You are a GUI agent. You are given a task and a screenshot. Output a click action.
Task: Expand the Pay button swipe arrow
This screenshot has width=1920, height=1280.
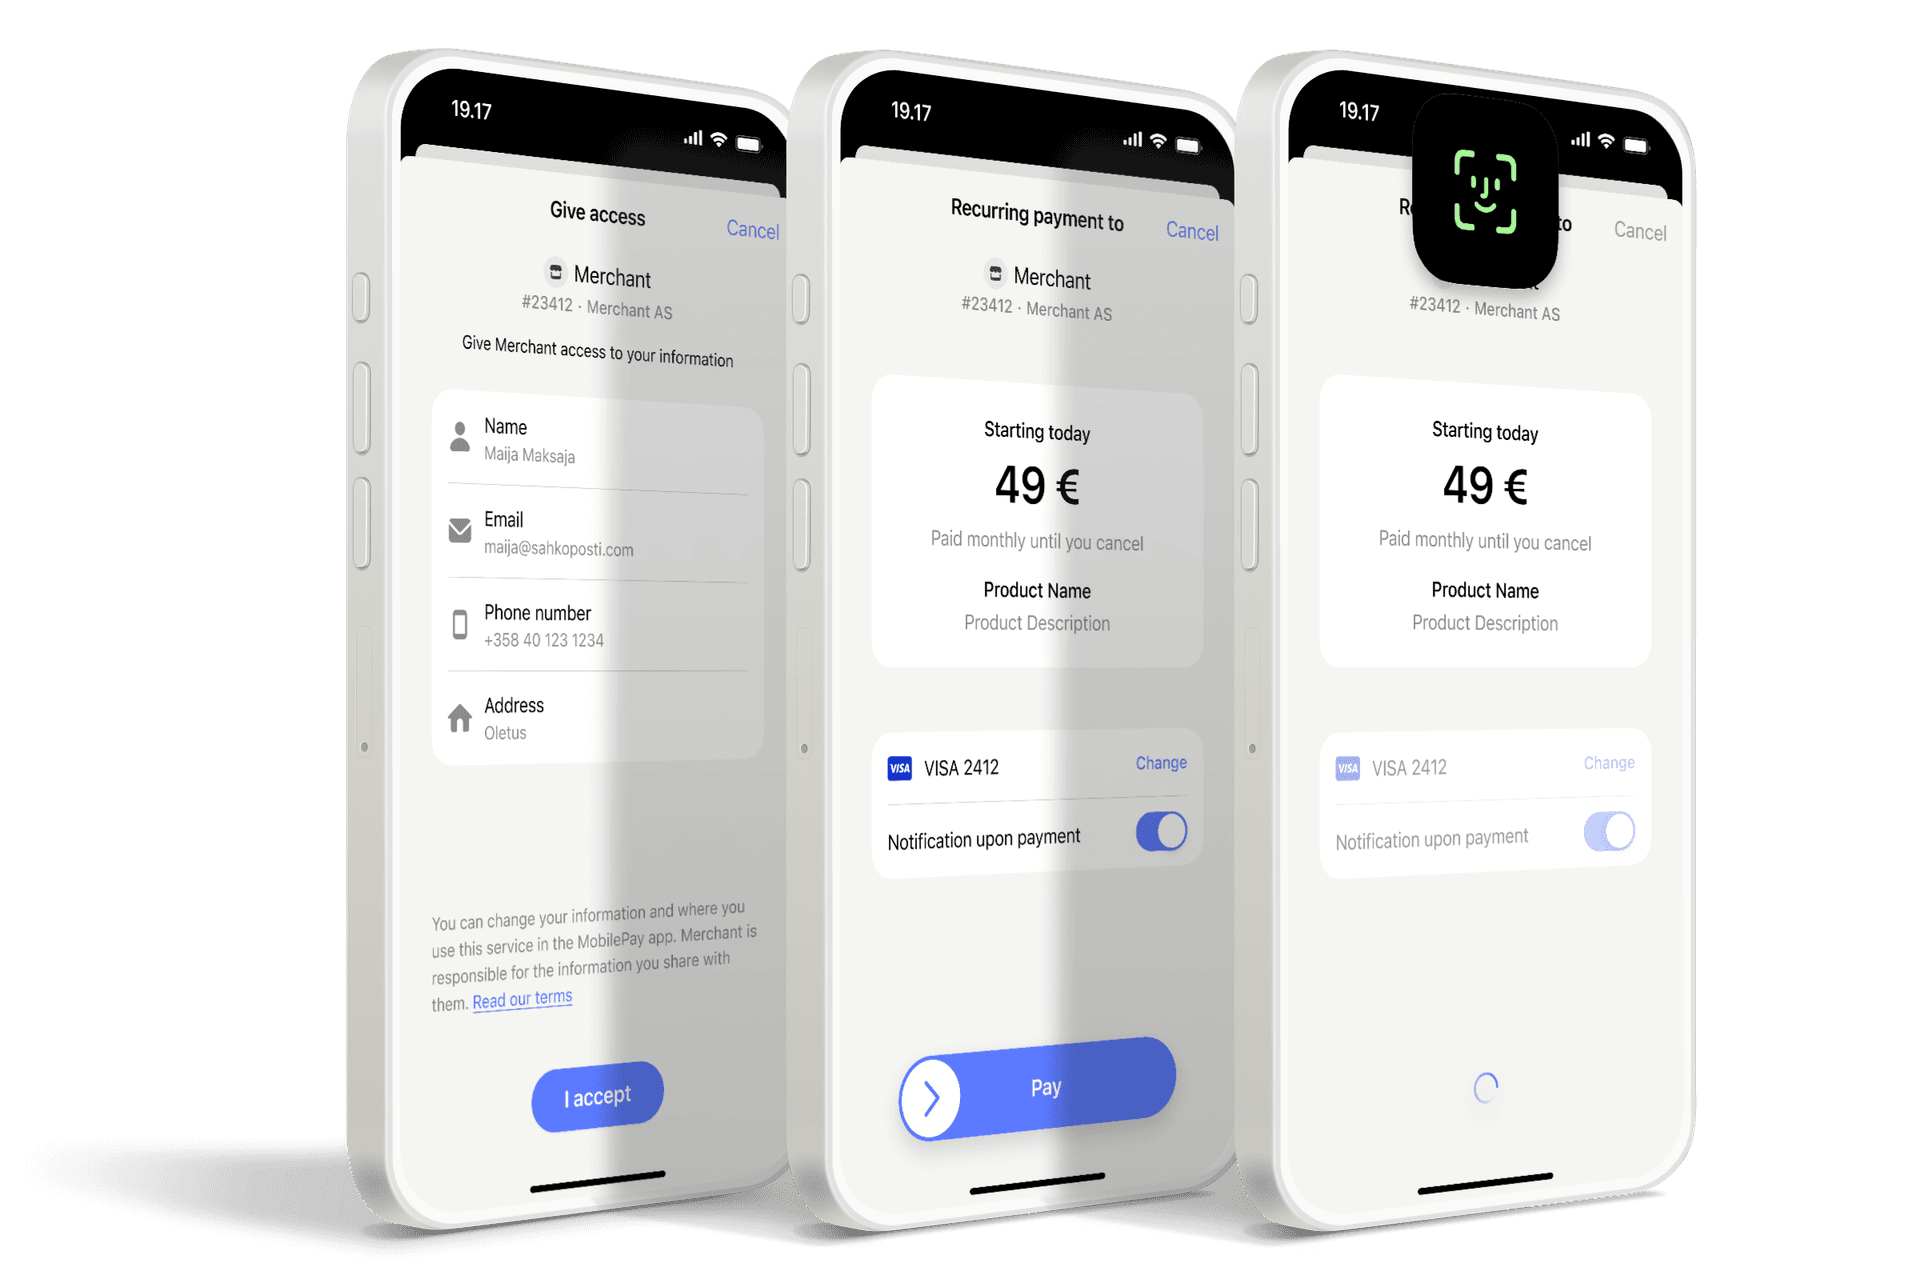click(x=926, y=1100)
